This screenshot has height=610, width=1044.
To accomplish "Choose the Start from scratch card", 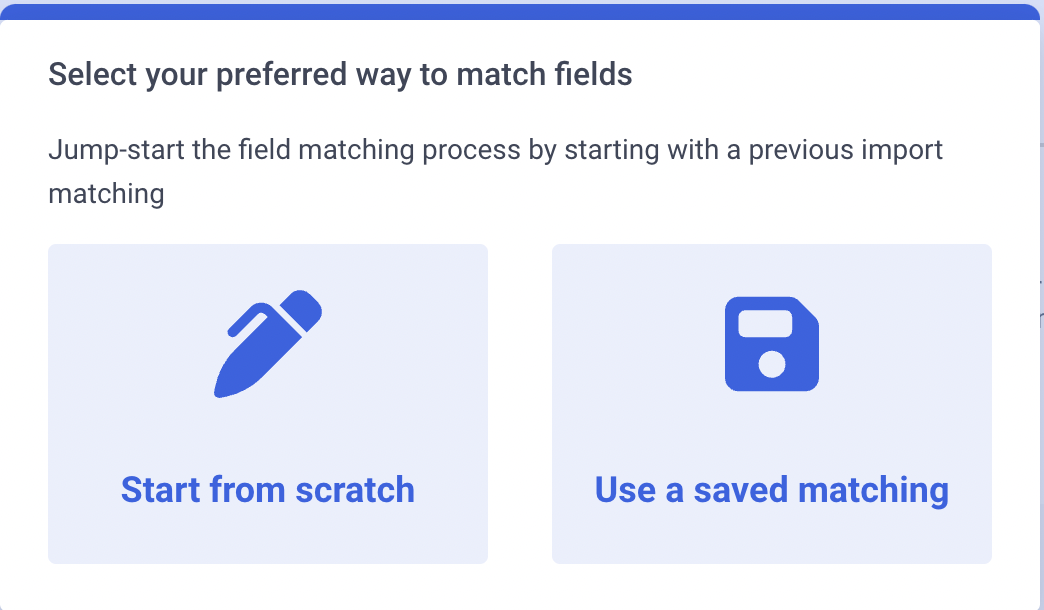I will point(268,404).
